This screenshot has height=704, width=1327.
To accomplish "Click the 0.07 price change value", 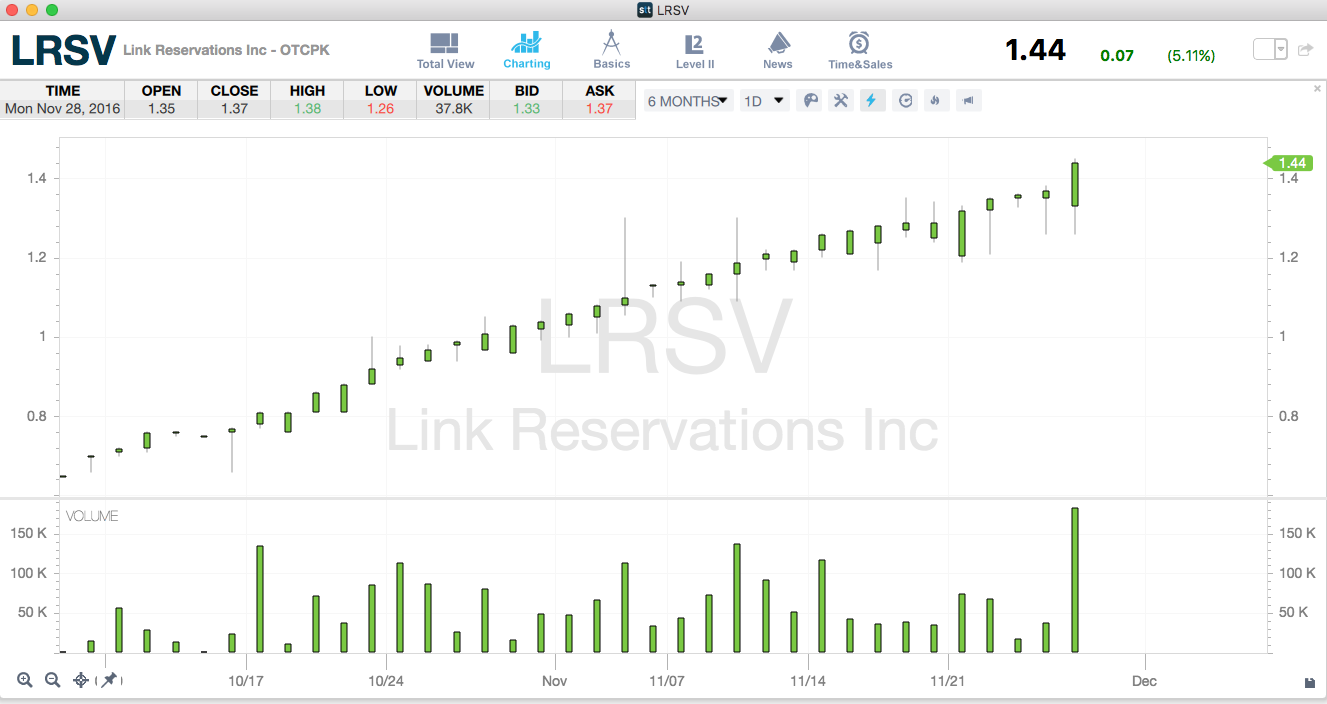I will 1117,56.
